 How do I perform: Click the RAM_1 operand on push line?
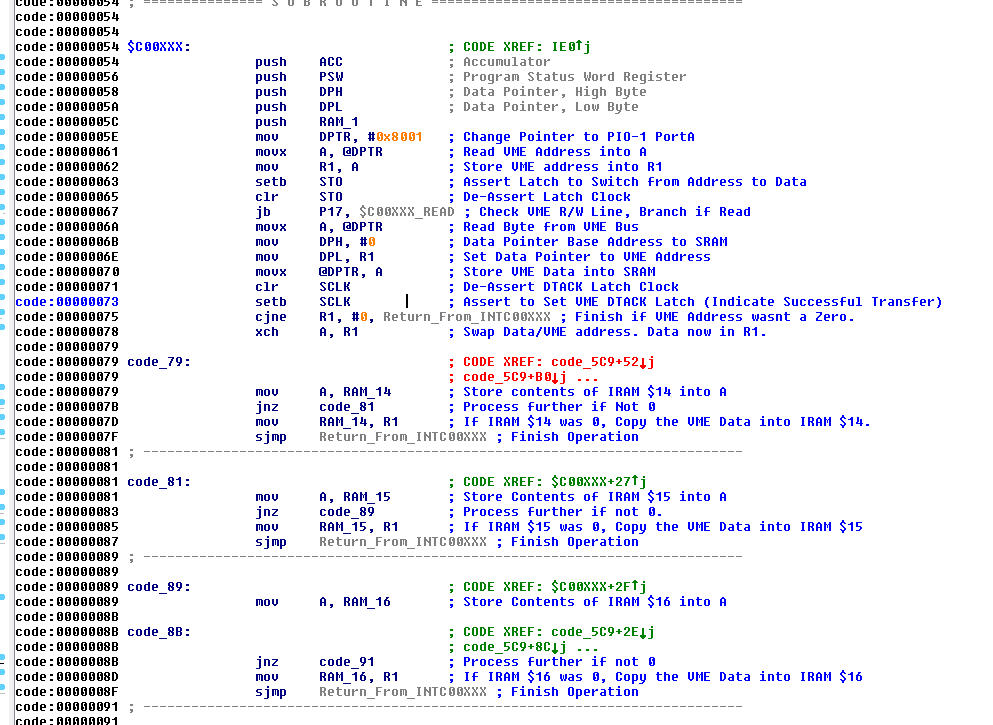click(339, 122)
